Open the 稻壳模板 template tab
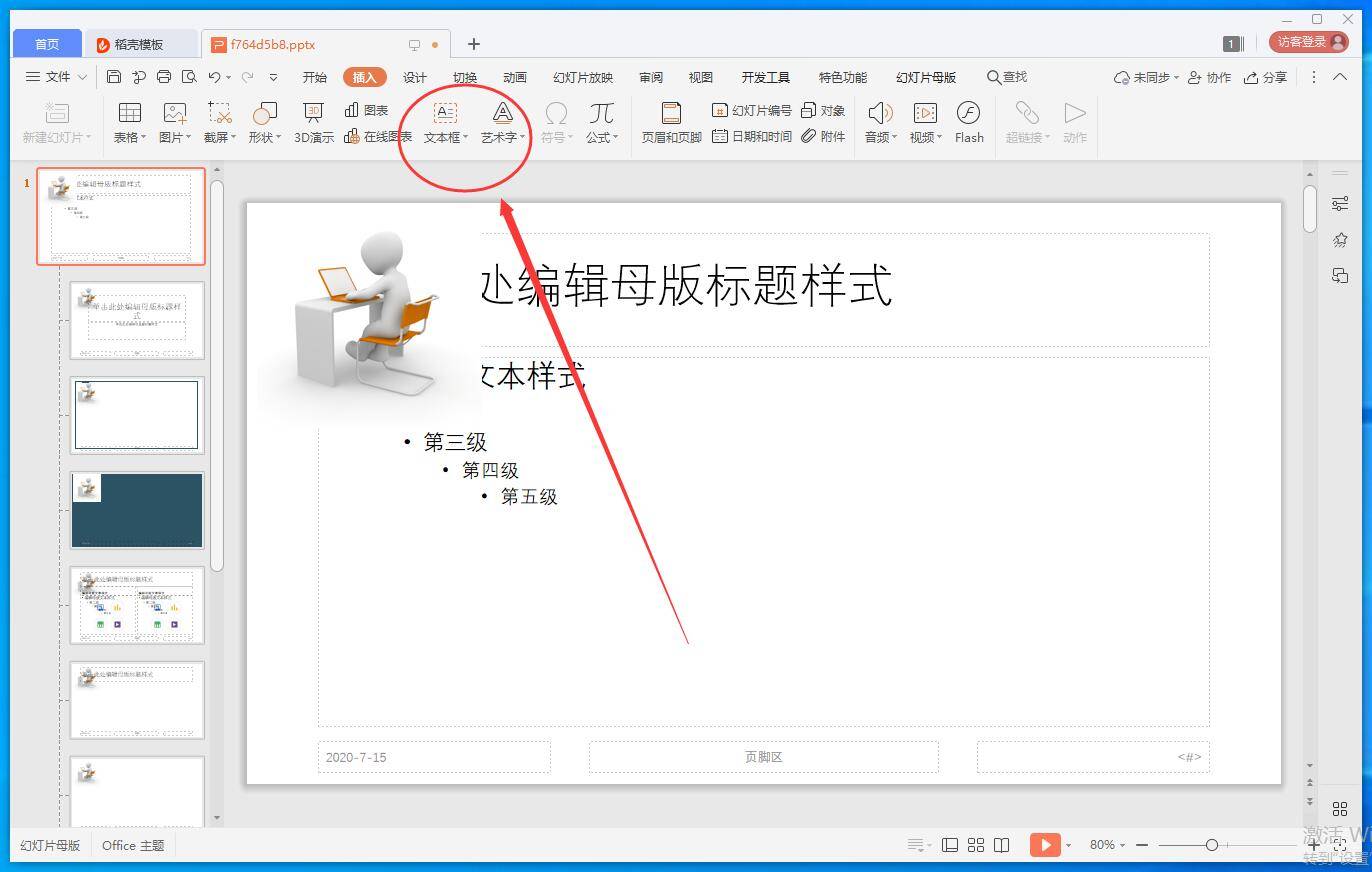1372x872 pixels. click(x=139, y=44)
